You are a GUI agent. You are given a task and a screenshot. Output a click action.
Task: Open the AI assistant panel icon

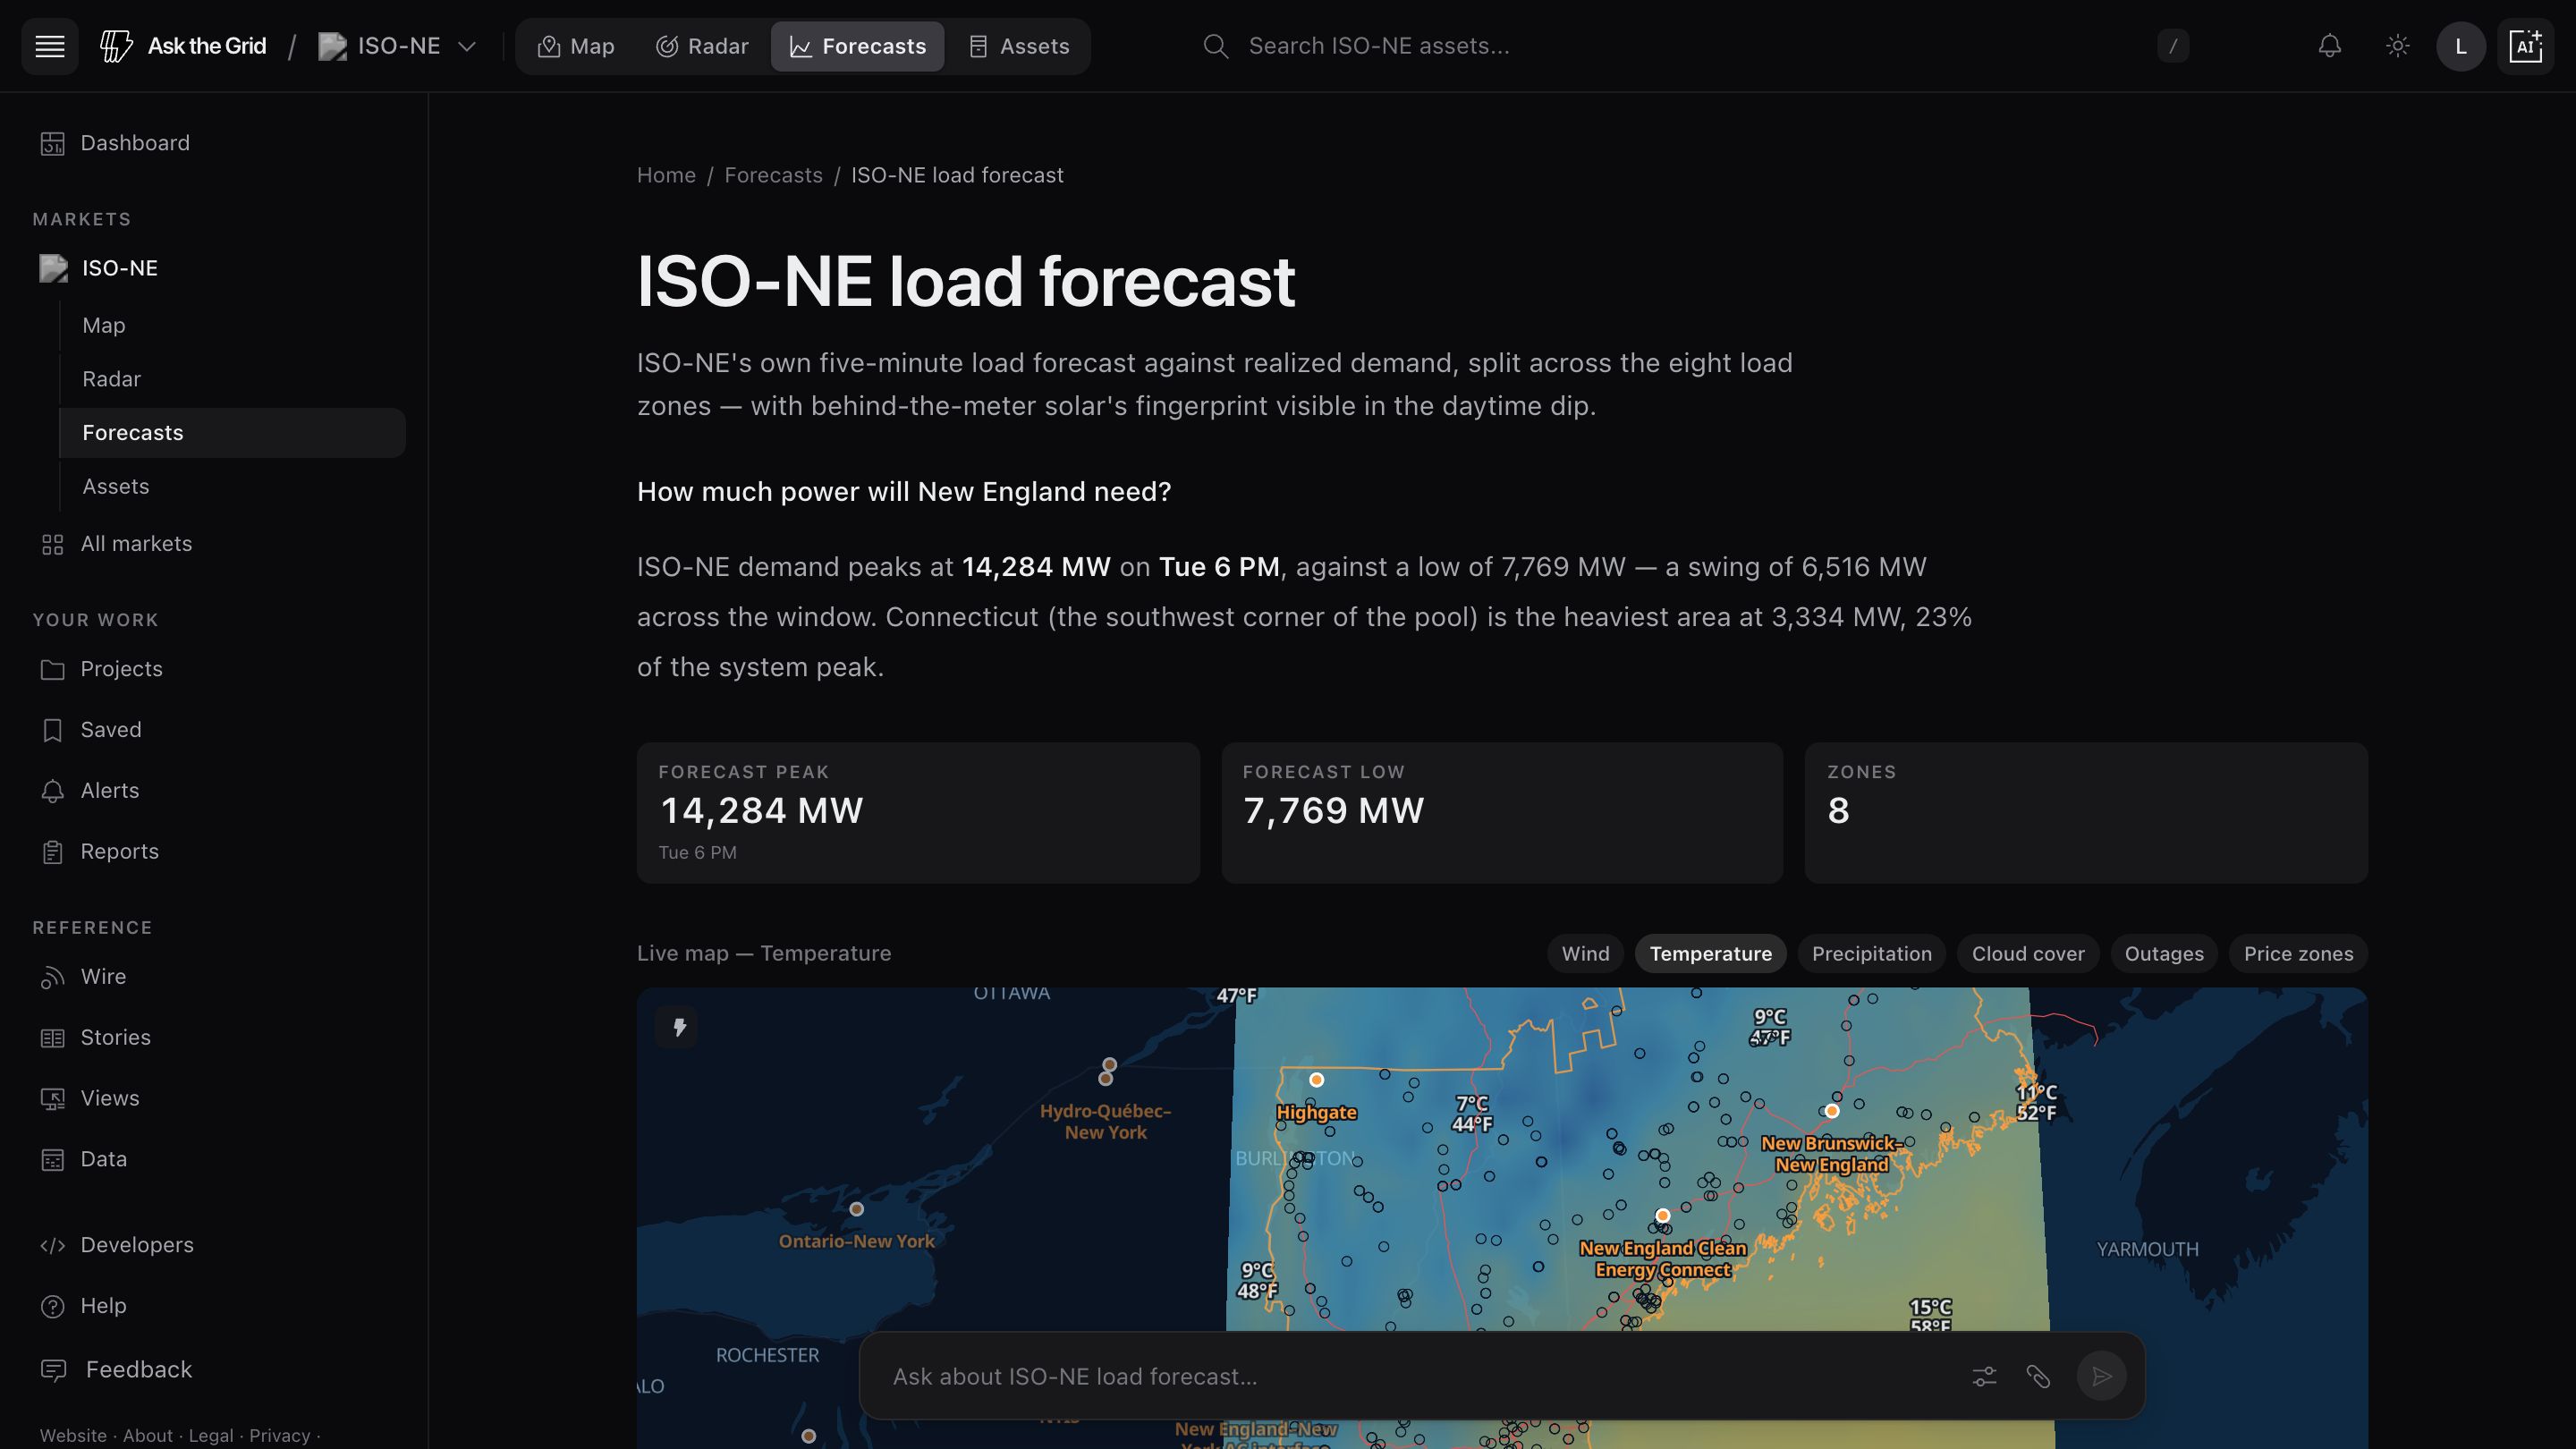click(2525, 46)
